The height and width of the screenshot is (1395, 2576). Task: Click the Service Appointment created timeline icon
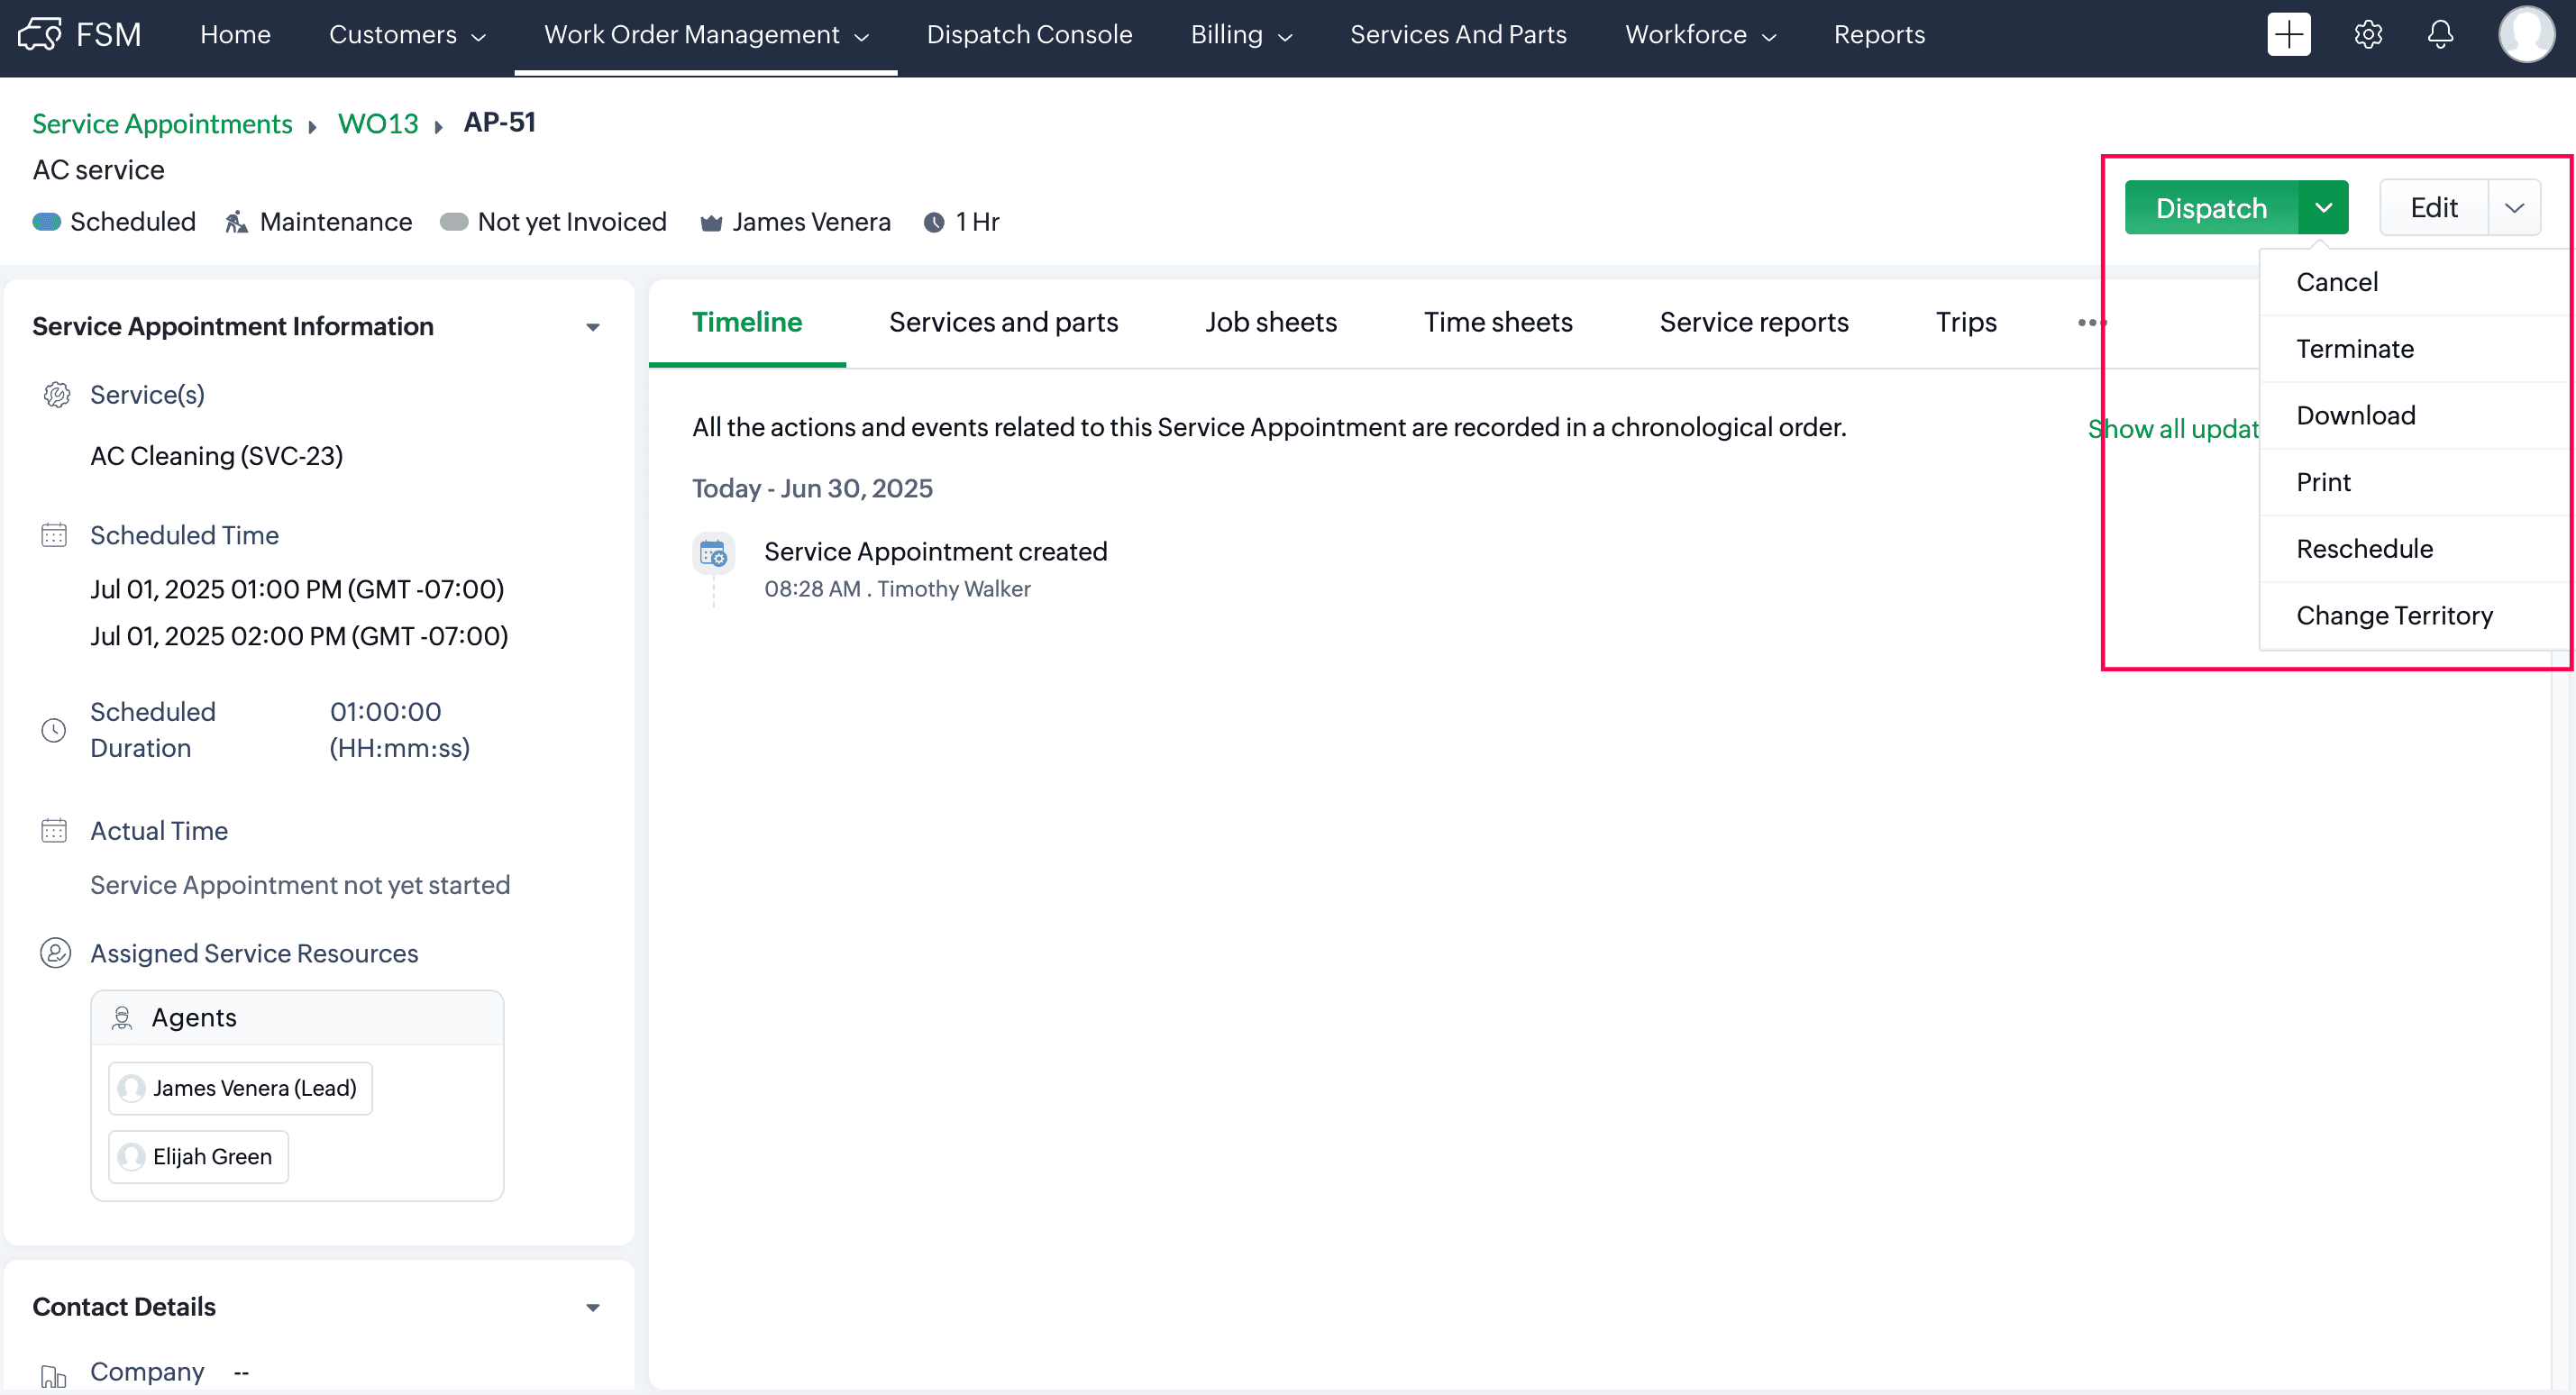pos(713,553)
